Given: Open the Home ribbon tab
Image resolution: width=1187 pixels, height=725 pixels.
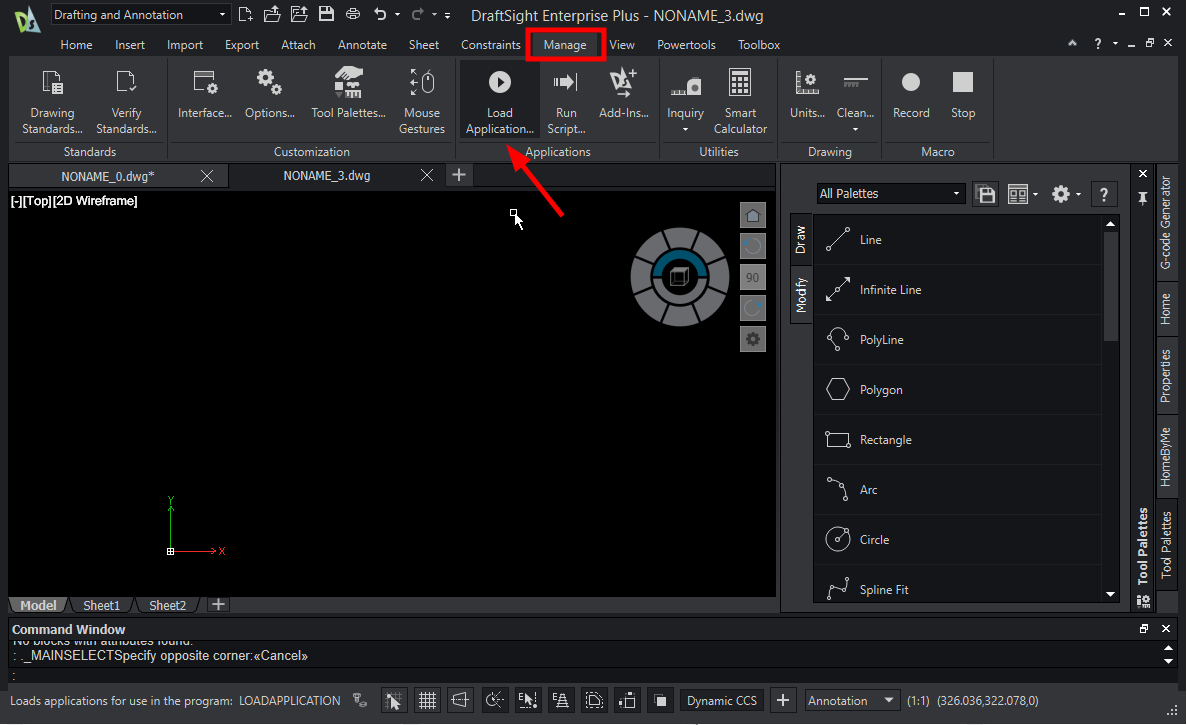Looking at the screenshot, I should (x=76, y=45).
